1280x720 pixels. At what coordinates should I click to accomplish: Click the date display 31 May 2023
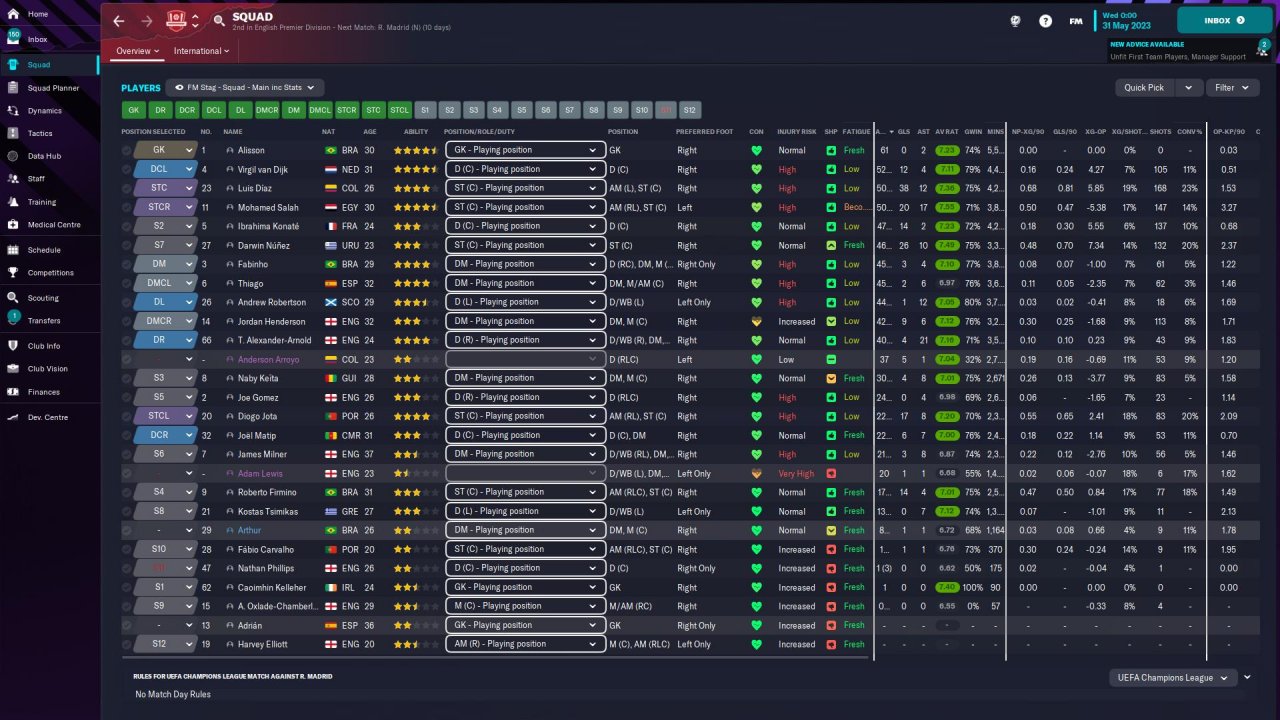click(x=1125, y=25)
